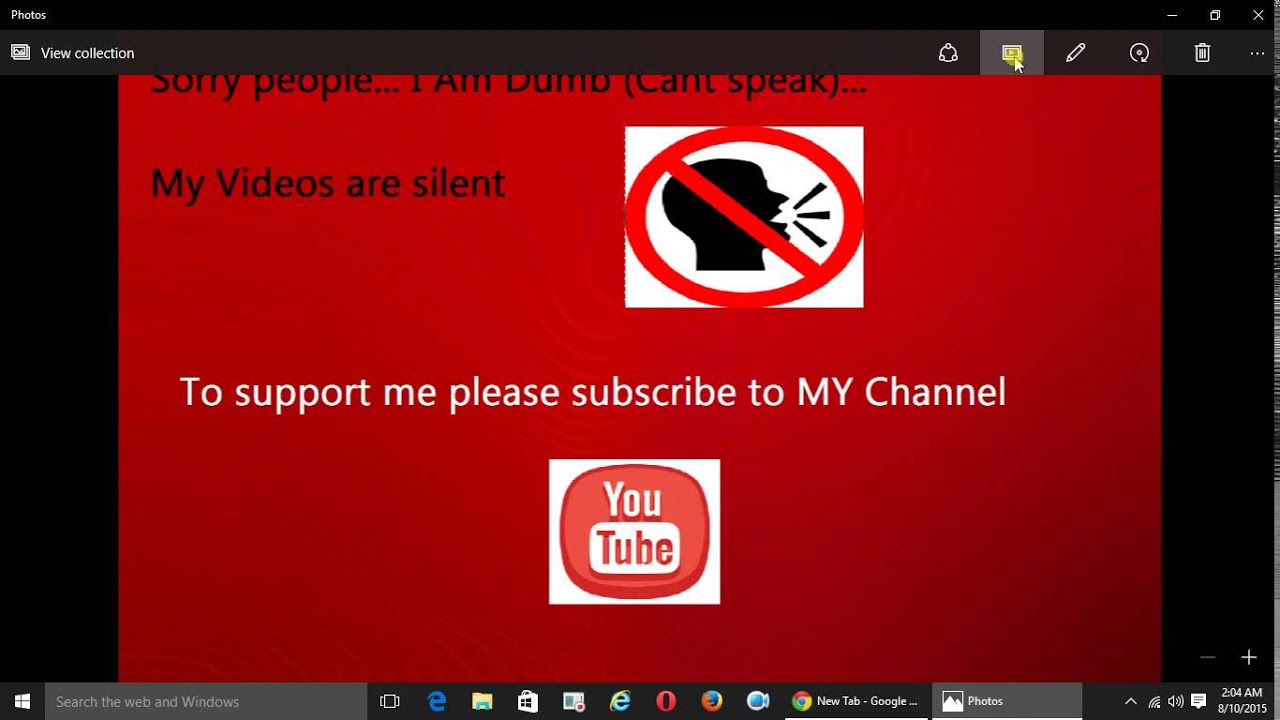This screenshot has width=1280, height=720.
Task: Open the More options ellipsis menu
Action: (1258, 53)
